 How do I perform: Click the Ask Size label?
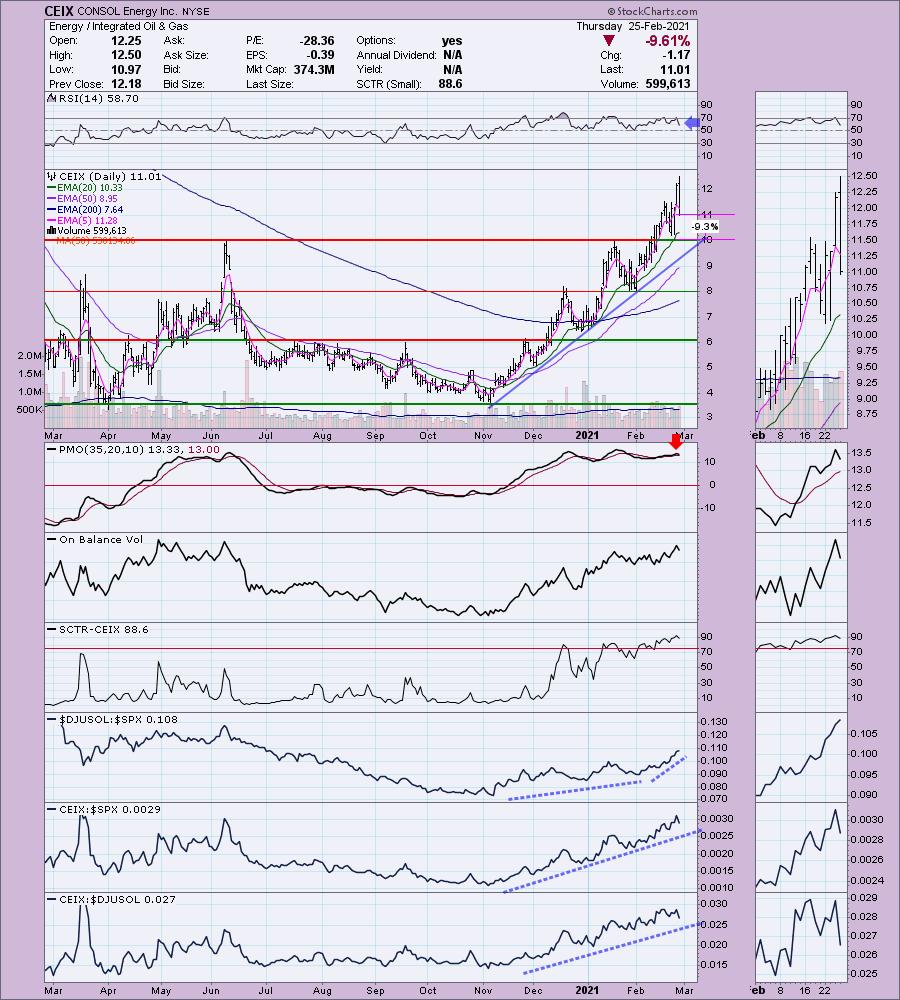(x=186, y=55)
